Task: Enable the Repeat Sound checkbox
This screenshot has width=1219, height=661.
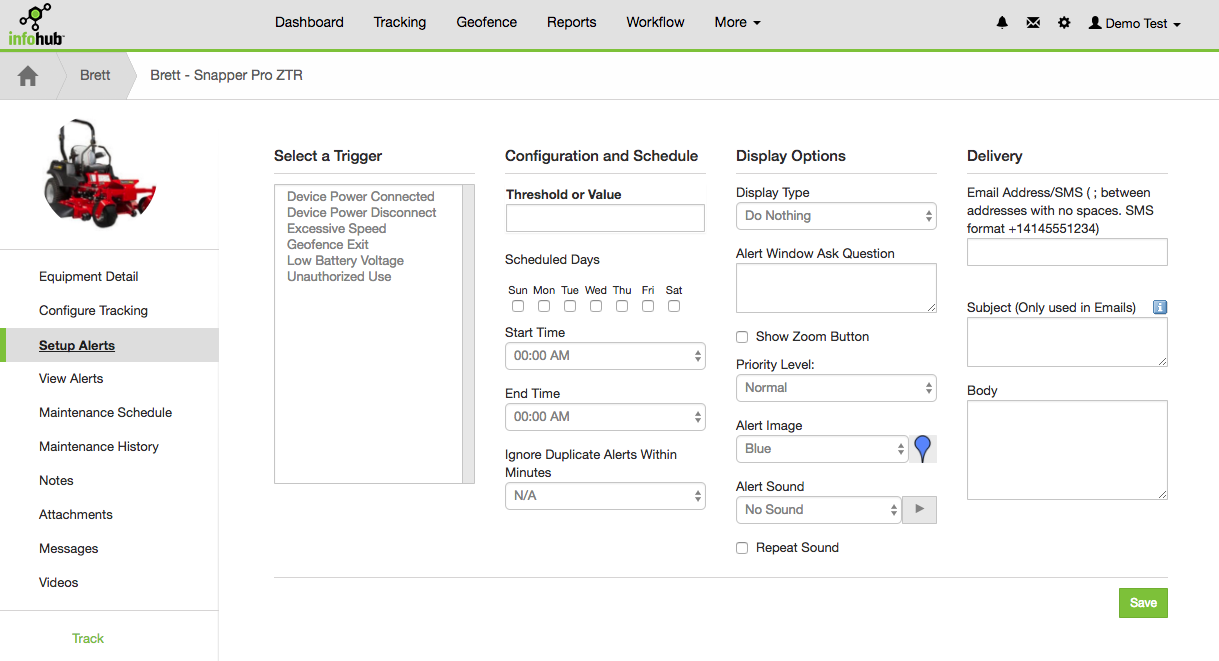Action: tap(742, 548)
